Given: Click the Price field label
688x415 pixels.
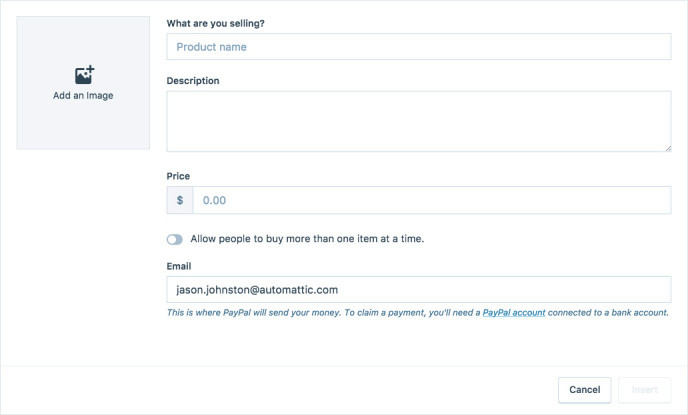Looking at the screenshot, I should tap(178, 175).
